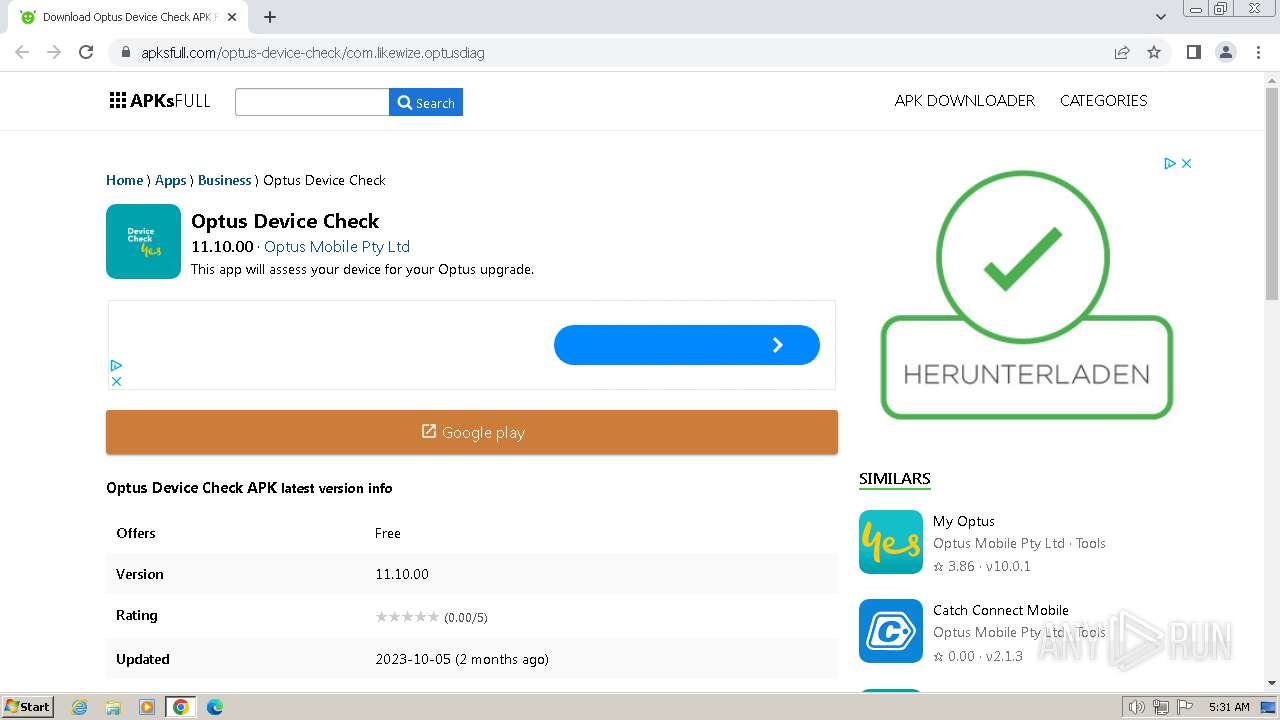The height and width of the screenshot is (720, 1280).
Task: Open media player taskbar icon
Action: tap(147, 706)
